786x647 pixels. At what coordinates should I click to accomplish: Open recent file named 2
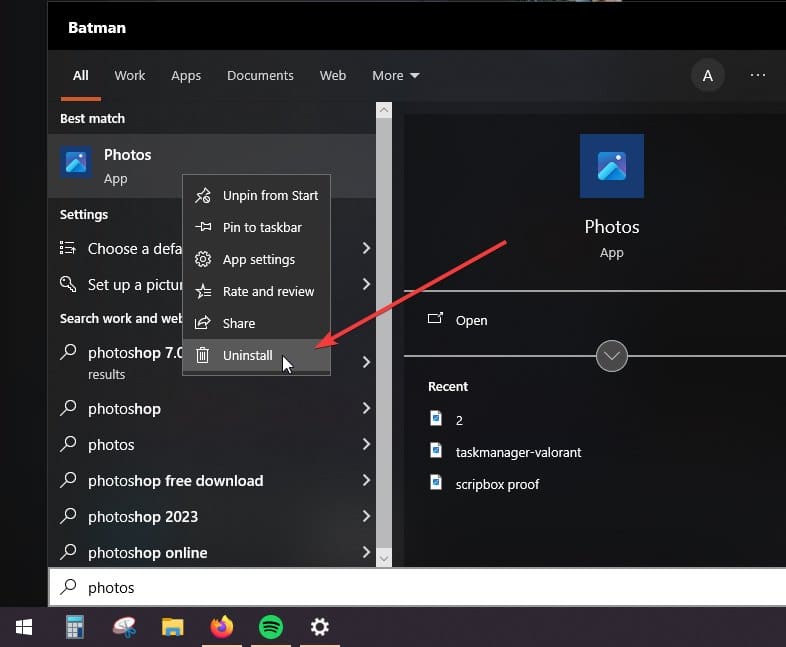click(459, 420)
